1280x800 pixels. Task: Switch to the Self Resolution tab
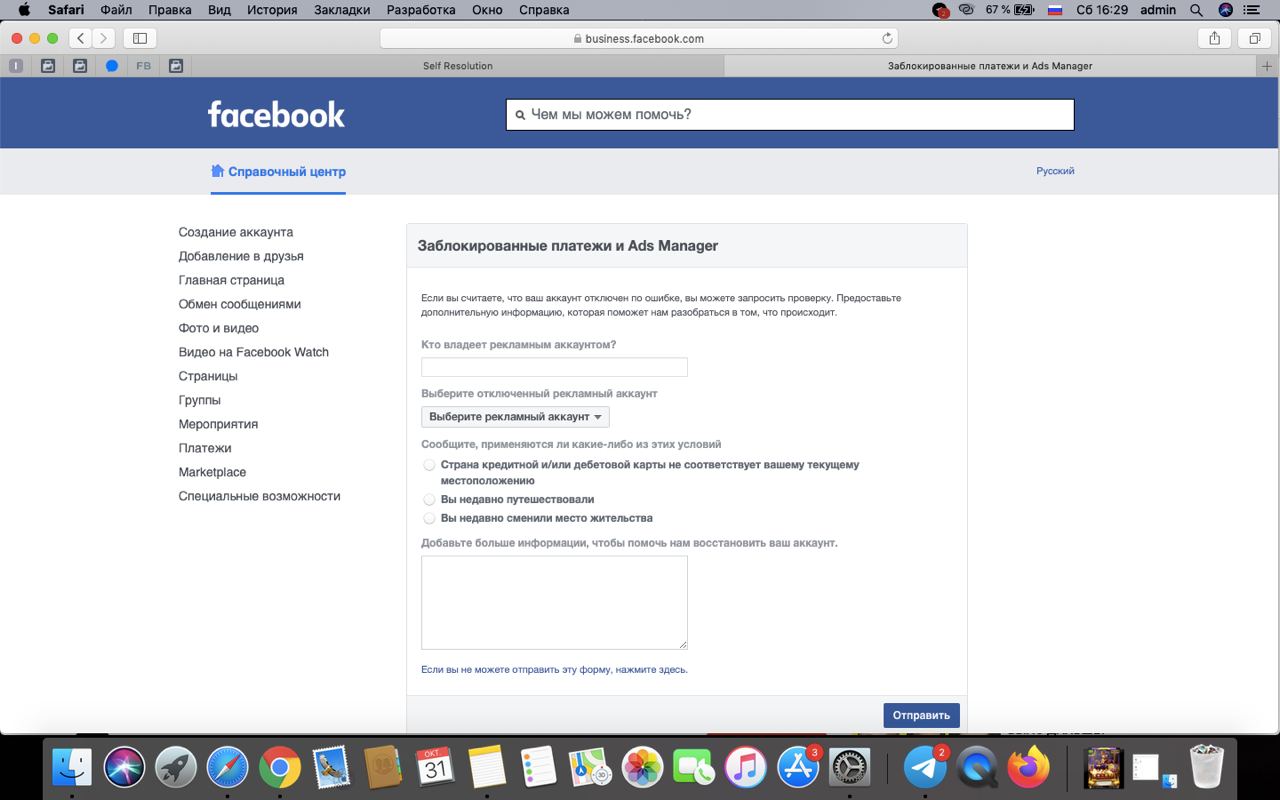(x=457, y=66)
